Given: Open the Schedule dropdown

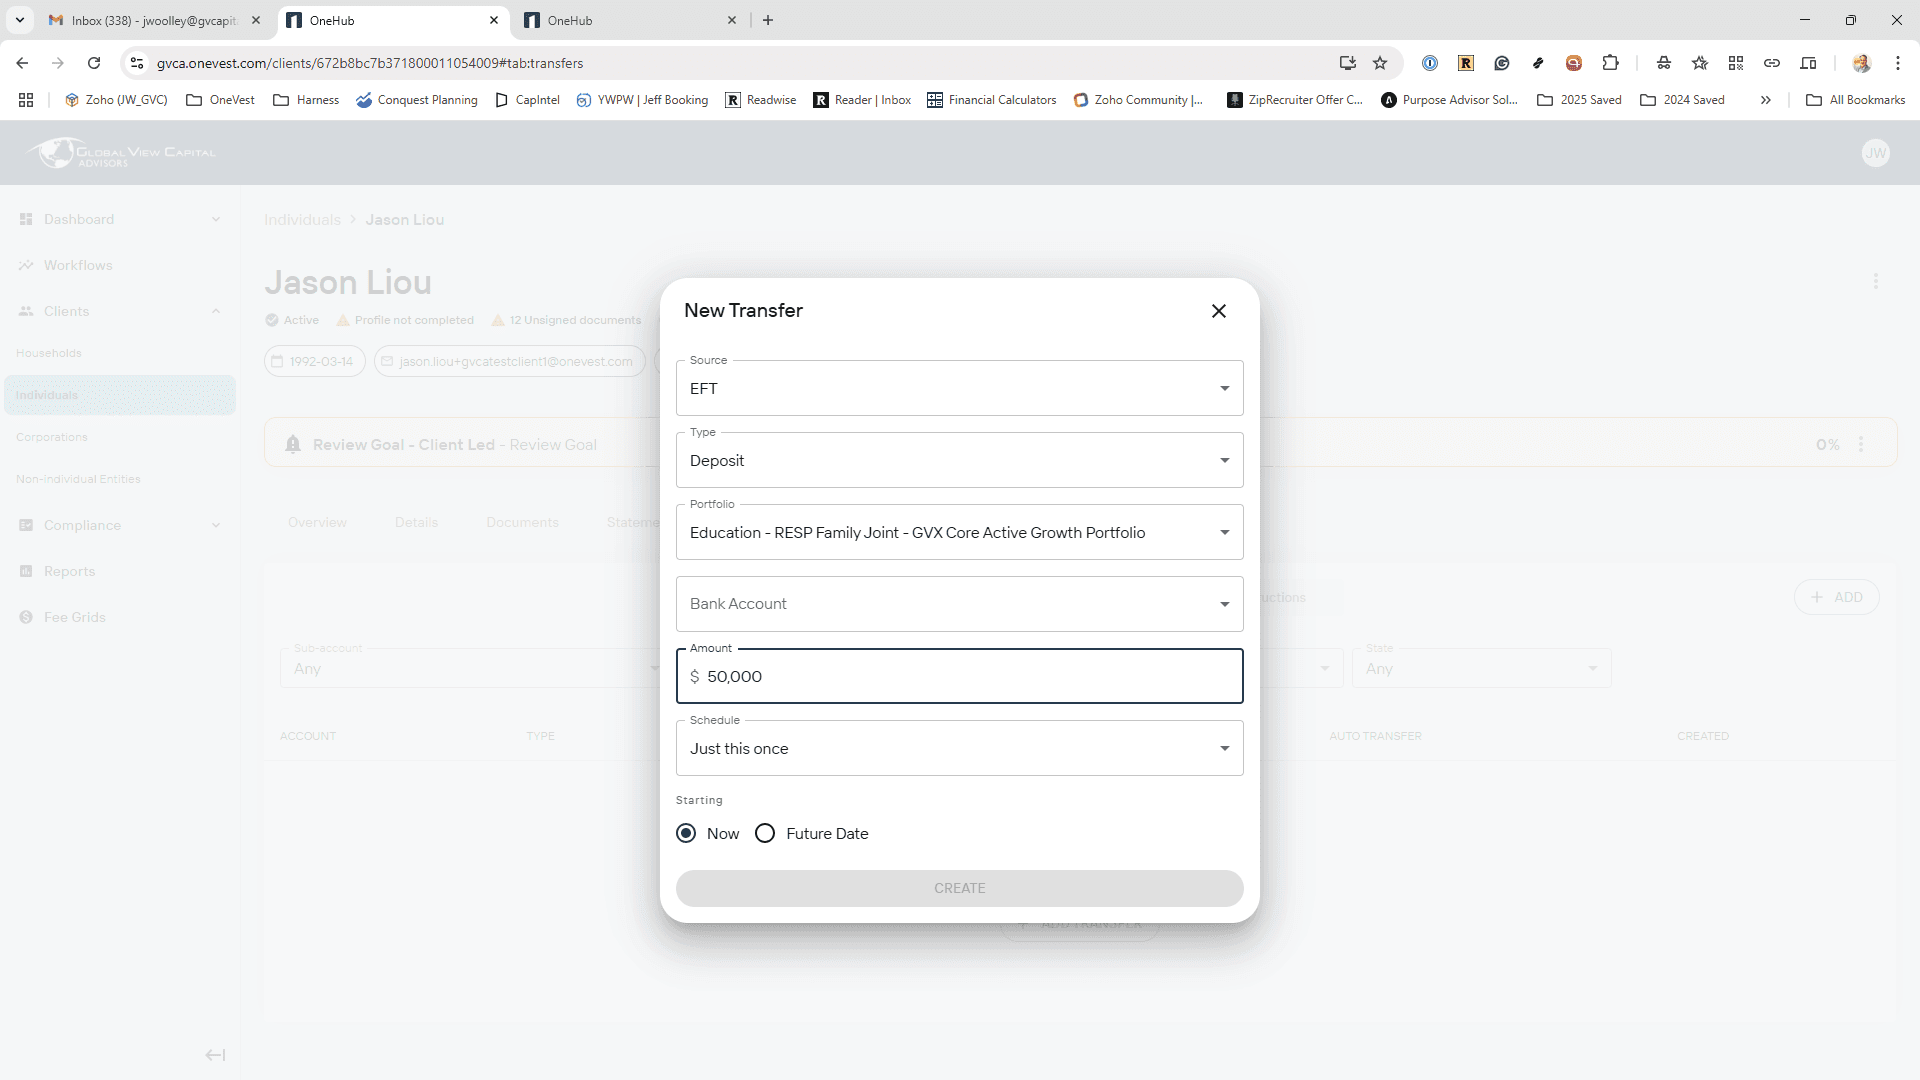Looking at the screenshot, I should [959, 748].
